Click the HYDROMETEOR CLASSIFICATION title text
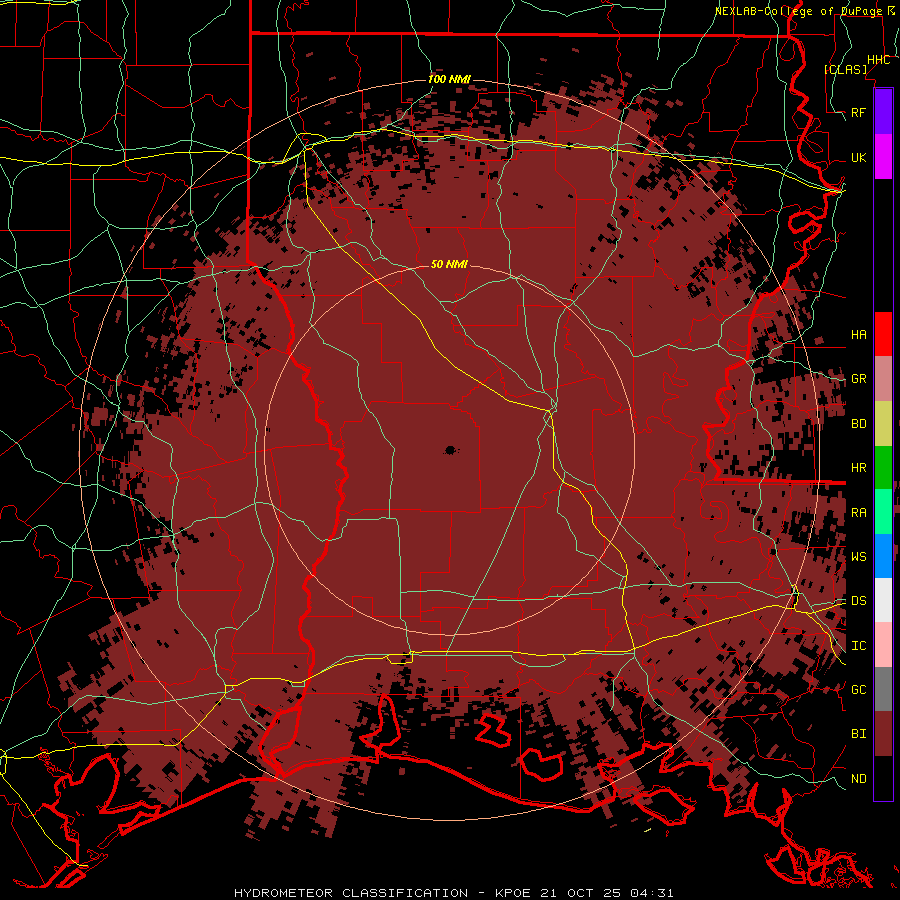Viewport: 900px width, 900px height. tap(351, 893)
